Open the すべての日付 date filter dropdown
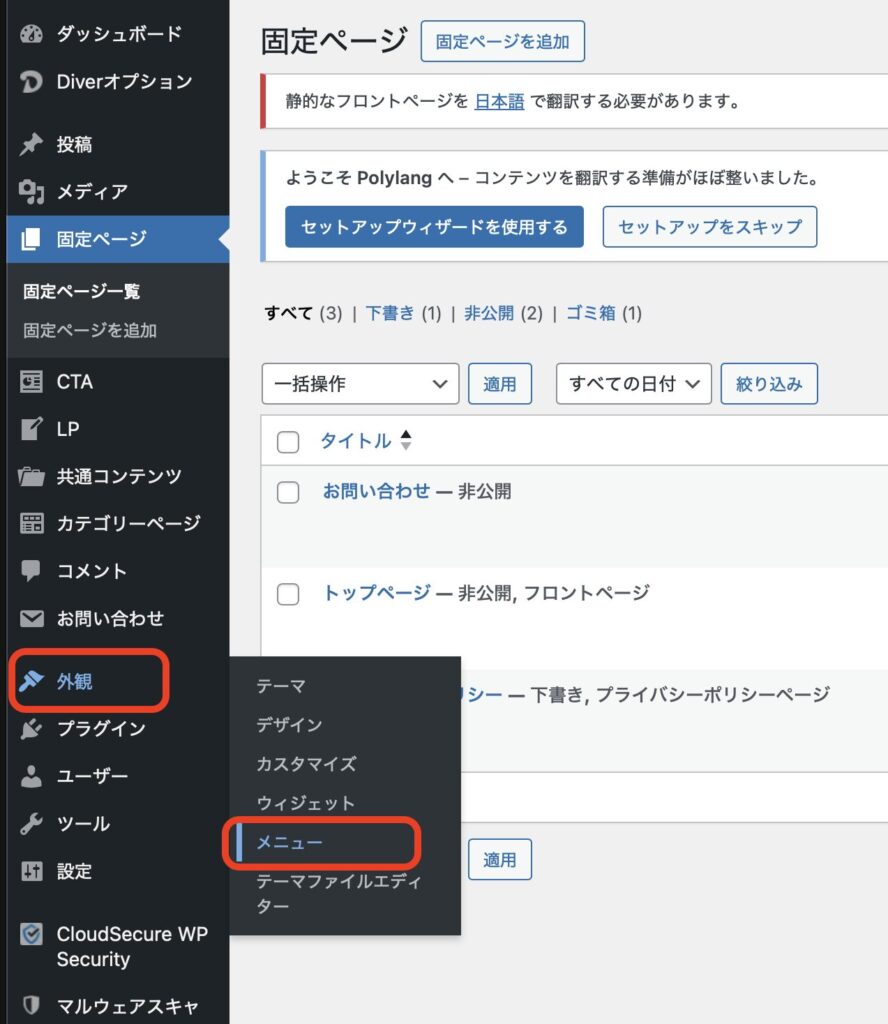 (x=633, y=384)
